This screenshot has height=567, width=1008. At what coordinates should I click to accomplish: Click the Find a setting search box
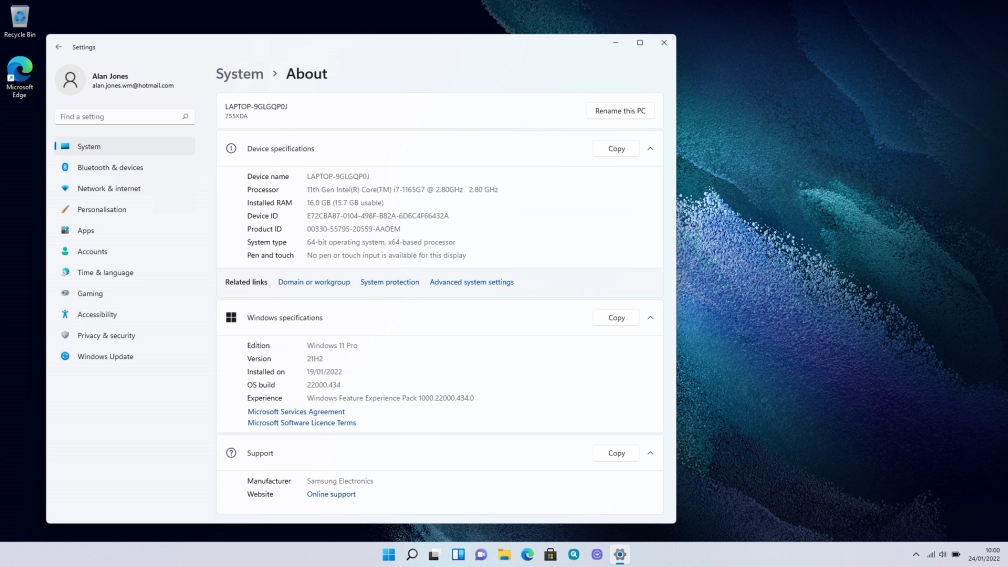pos(118,117)
